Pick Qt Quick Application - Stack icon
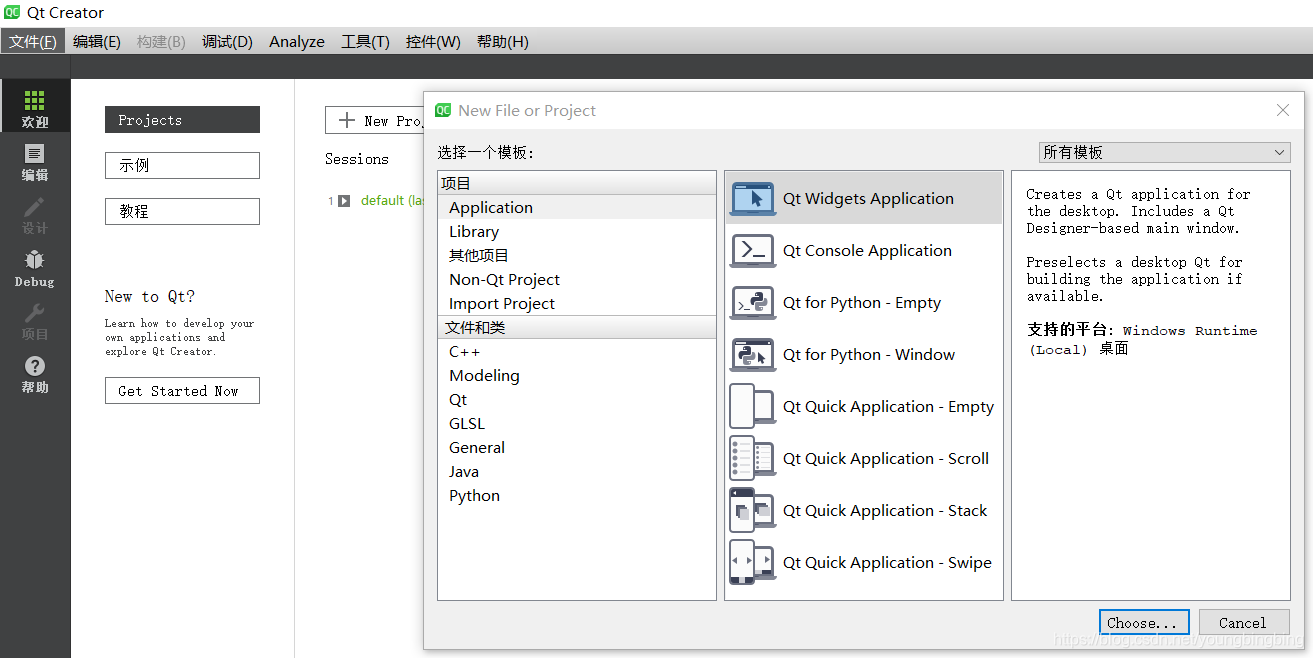The width and height of the screenshot is (1313, 658). 753,510
